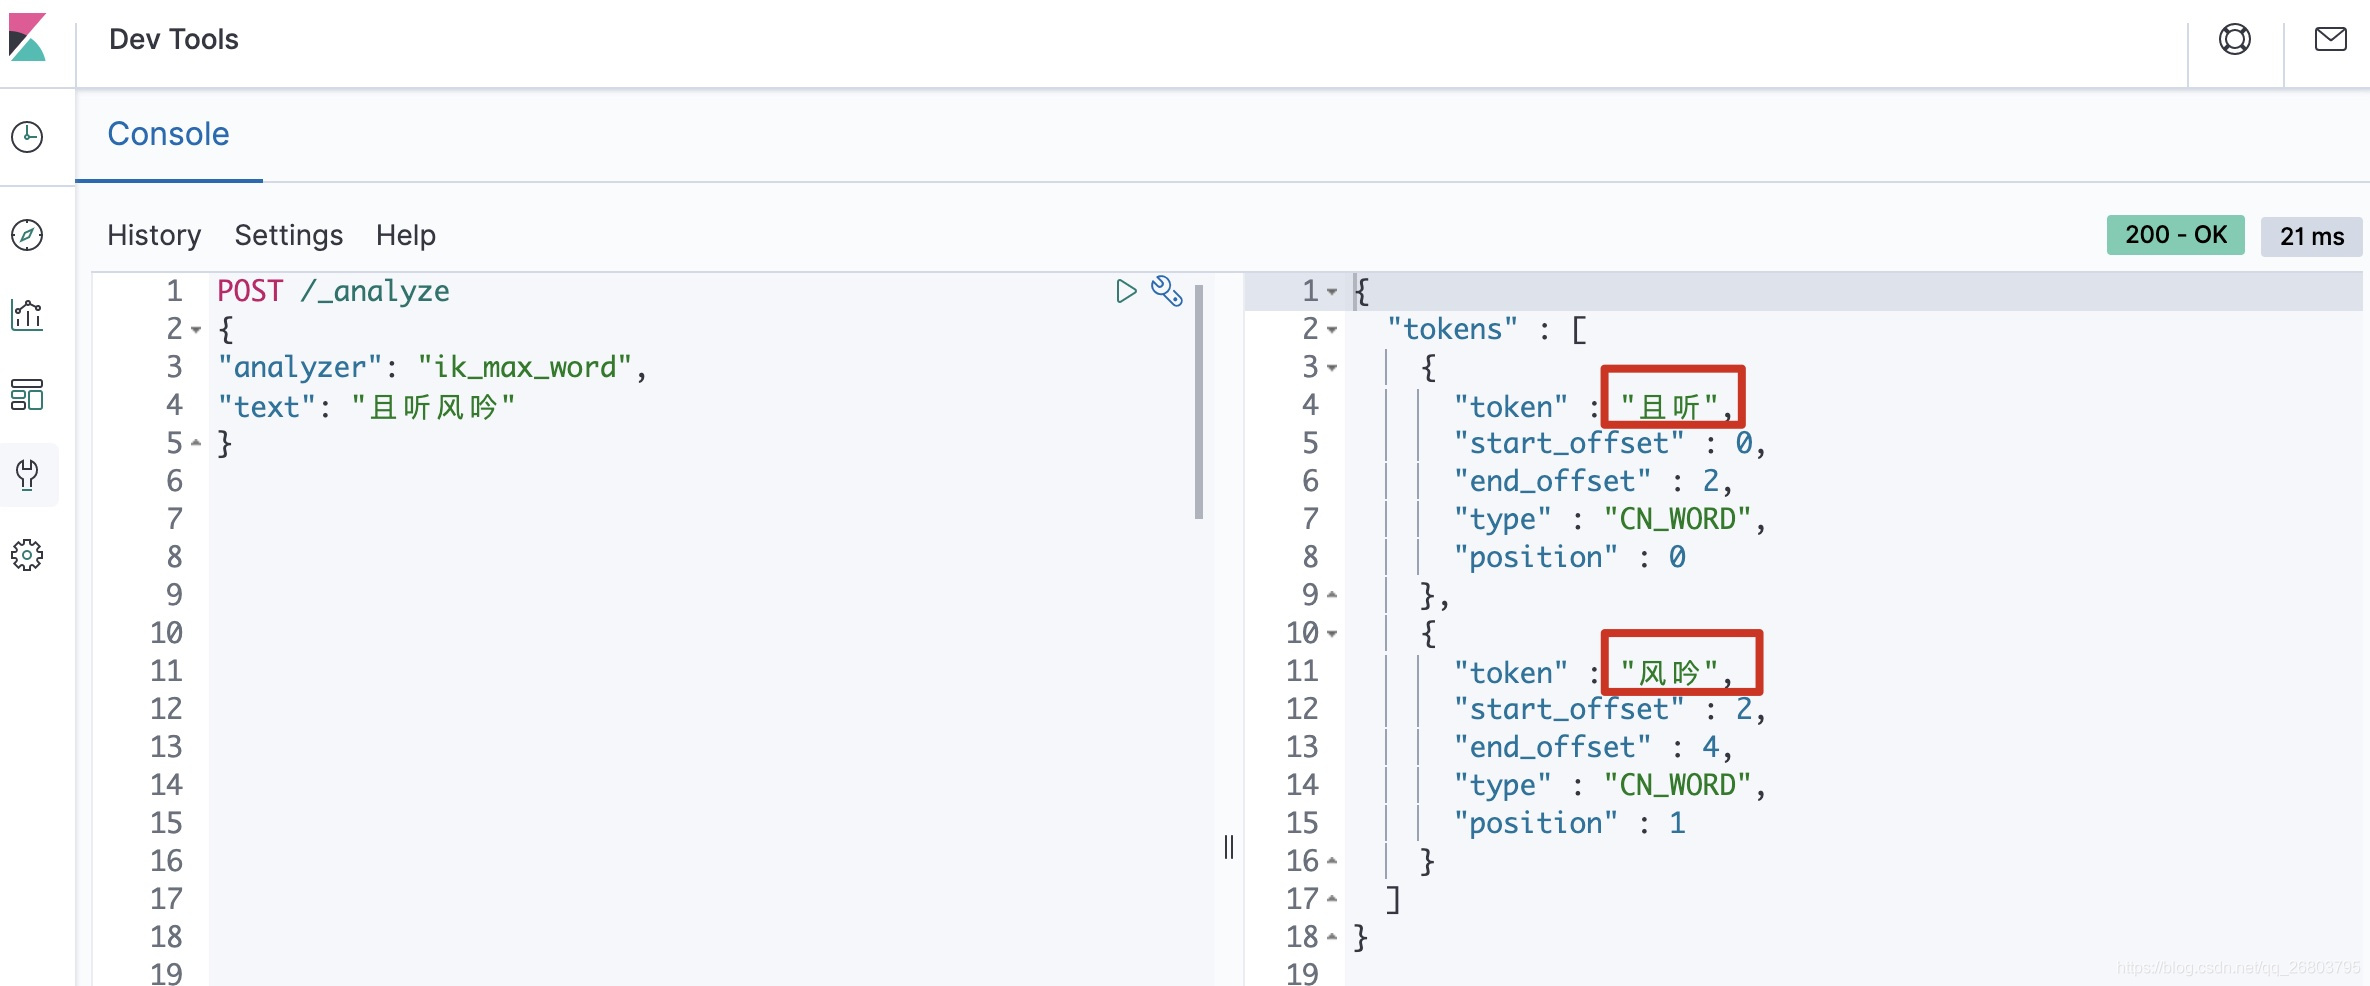
Task: Open the Management gear icon
Action: click(27, 555)
